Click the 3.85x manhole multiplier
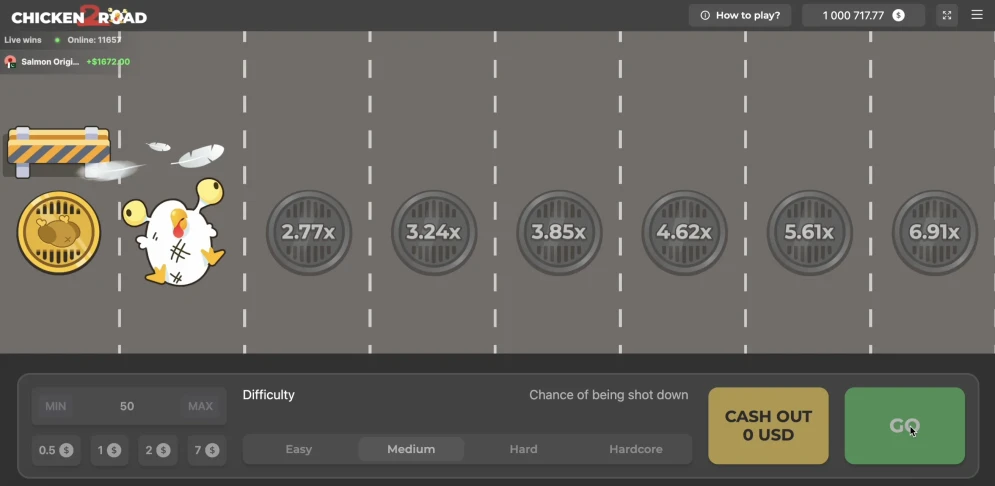The height and width of the screenshot is (486, 995). pyautogui.click(x=559, y=233)
